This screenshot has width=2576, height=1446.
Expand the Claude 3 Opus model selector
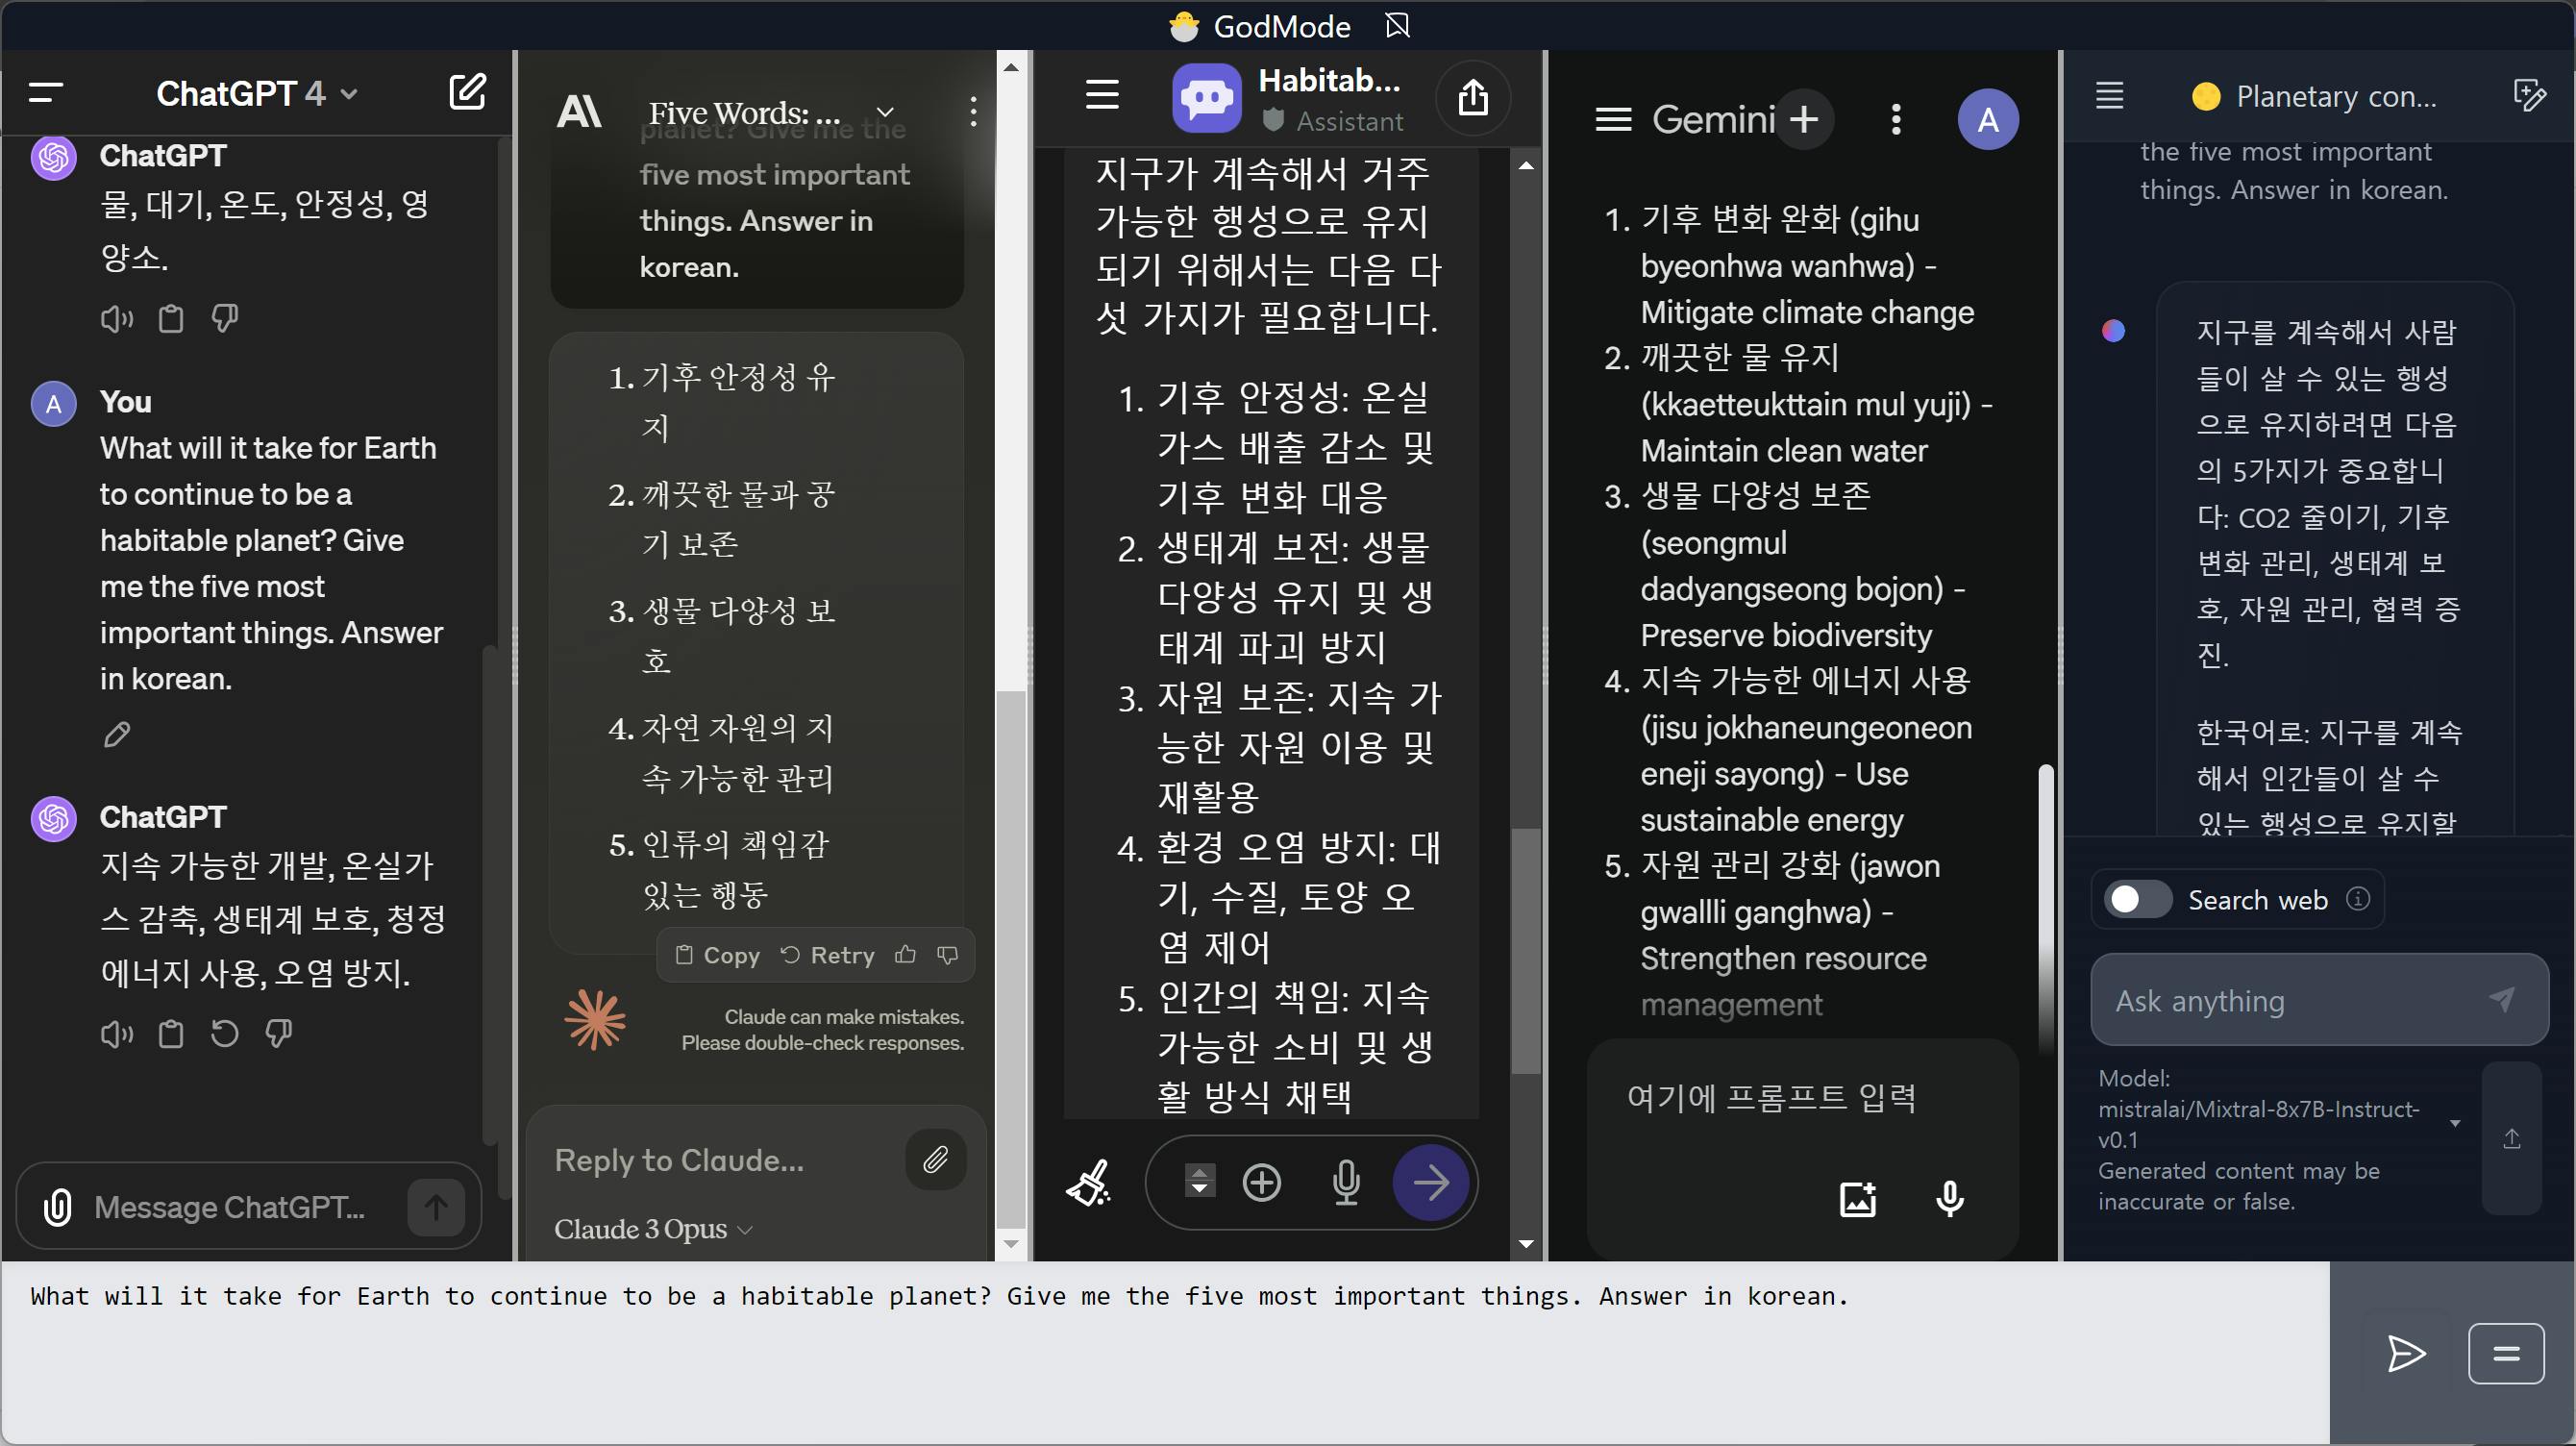653,1229
